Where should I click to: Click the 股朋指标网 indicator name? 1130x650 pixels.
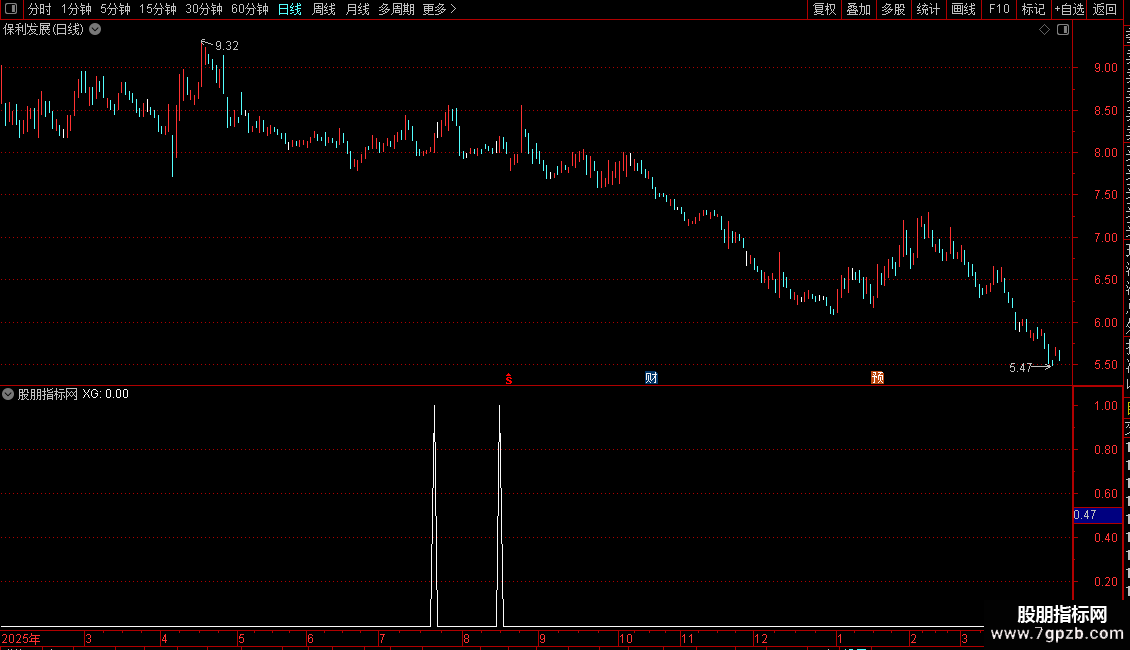[x=48, y=394]
